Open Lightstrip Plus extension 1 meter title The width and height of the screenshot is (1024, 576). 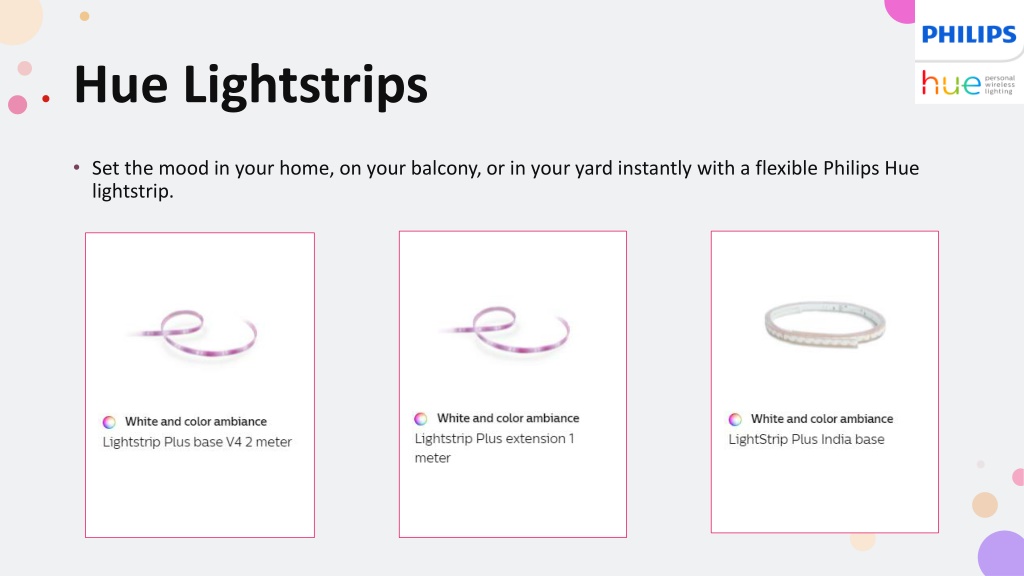[x=494, y=448]
